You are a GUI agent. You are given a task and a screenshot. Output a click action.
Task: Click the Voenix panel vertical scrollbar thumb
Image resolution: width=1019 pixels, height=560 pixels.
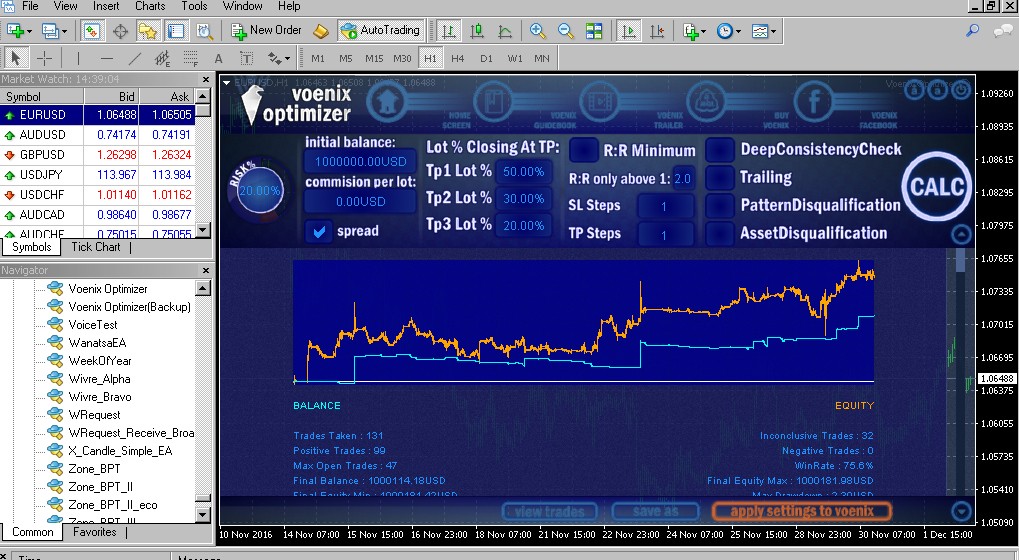coord(961,260)
